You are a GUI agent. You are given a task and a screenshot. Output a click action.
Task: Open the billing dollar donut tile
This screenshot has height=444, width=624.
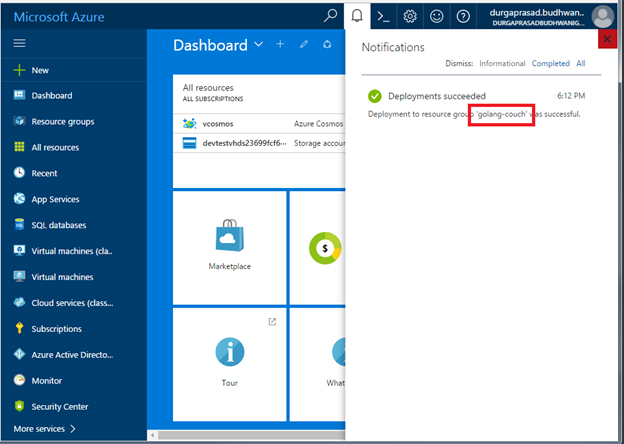325,248
